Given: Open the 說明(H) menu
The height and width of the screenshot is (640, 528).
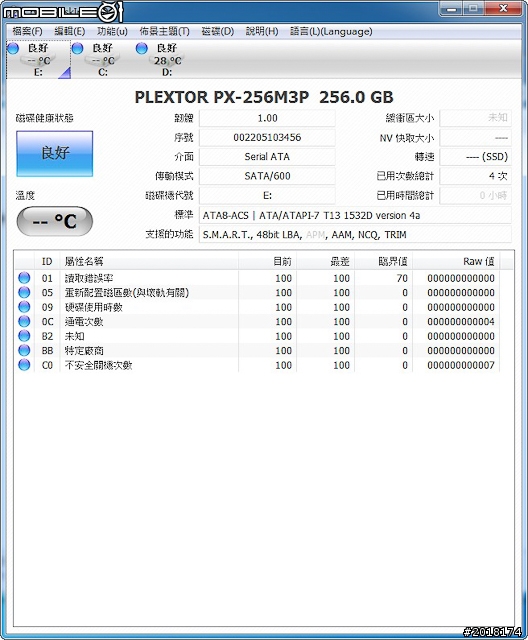Looking at the screenshot, I should pos(262,31).
